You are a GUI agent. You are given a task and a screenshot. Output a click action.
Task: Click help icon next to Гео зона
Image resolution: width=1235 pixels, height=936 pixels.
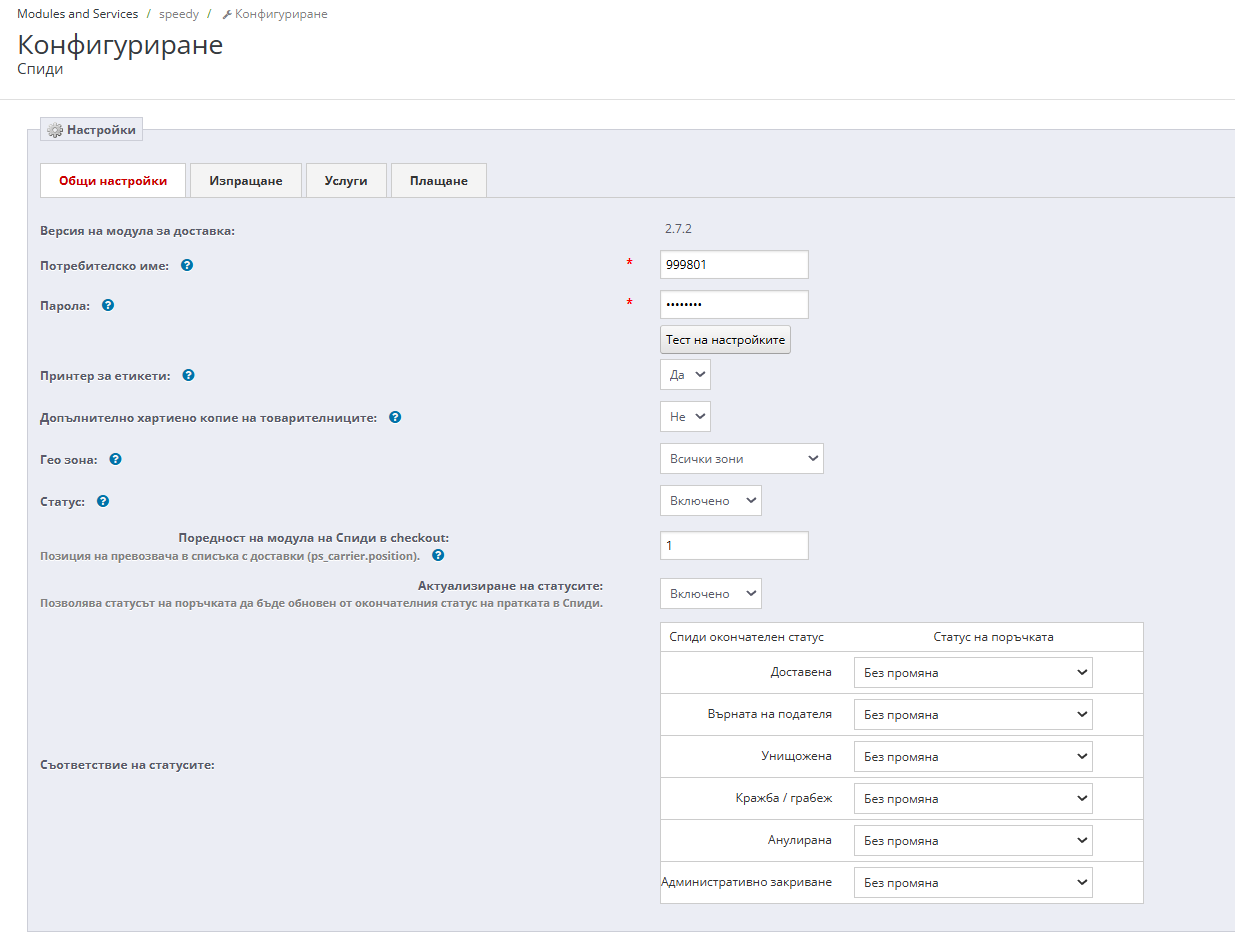click(x=115, y=459)
